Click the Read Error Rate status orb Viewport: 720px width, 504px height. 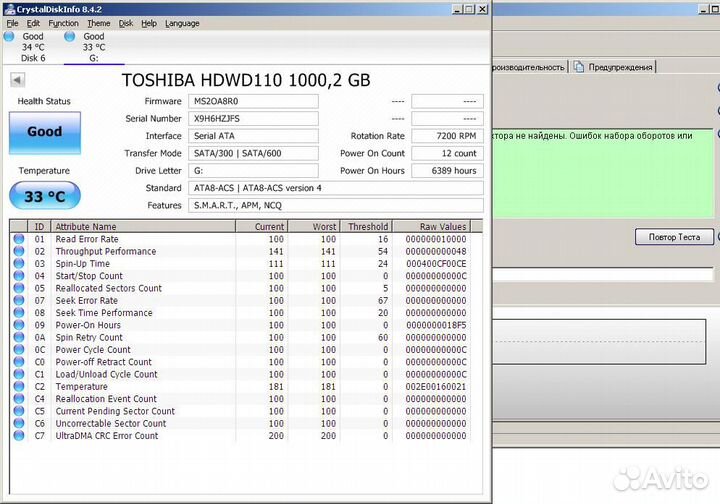click(x=19, y=239)
